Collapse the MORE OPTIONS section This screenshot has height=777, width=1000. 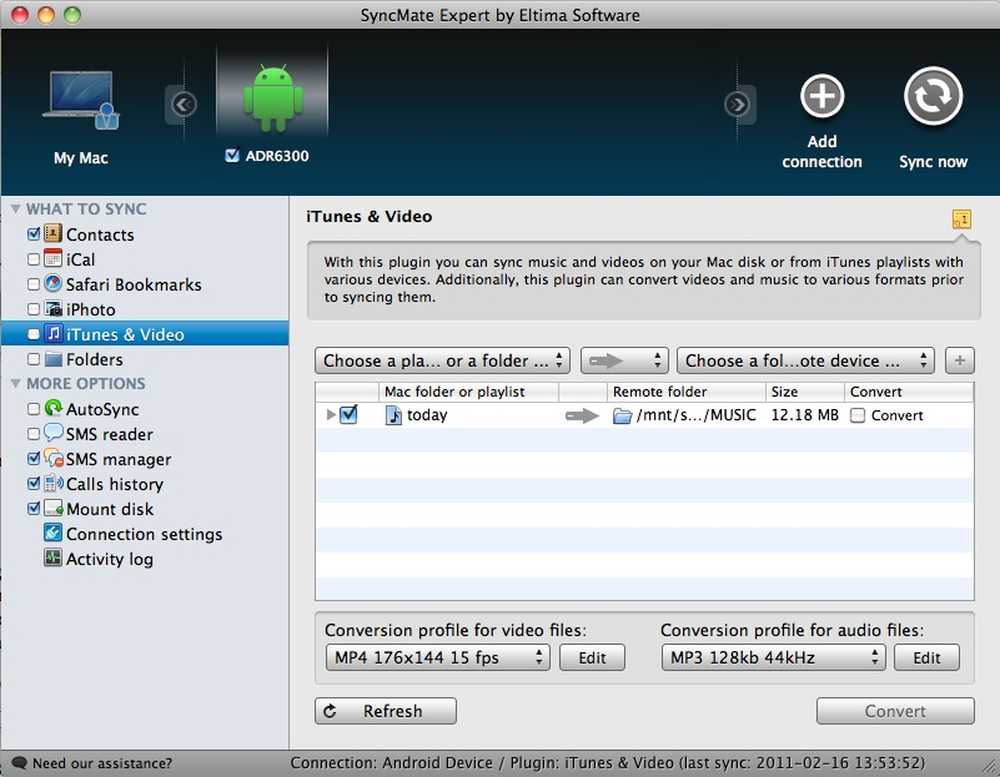16,383
